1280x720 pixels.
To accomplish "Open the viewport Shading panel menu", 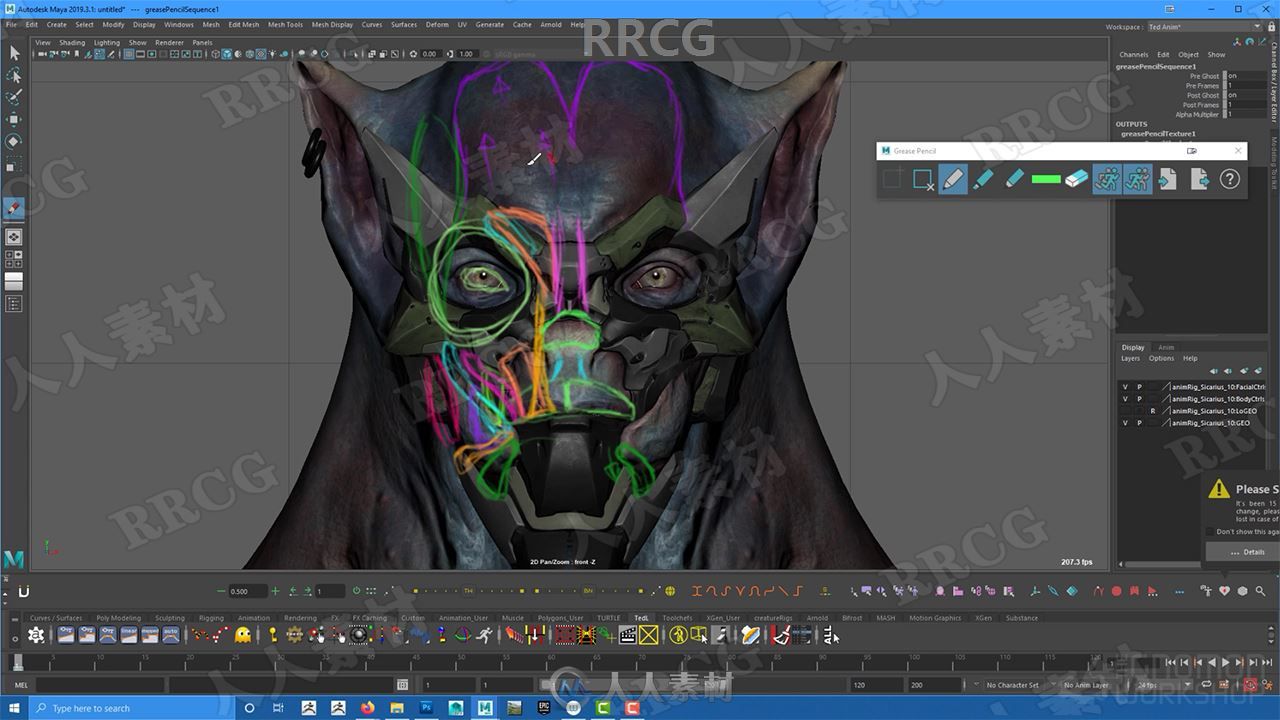I will click(72, 43).
